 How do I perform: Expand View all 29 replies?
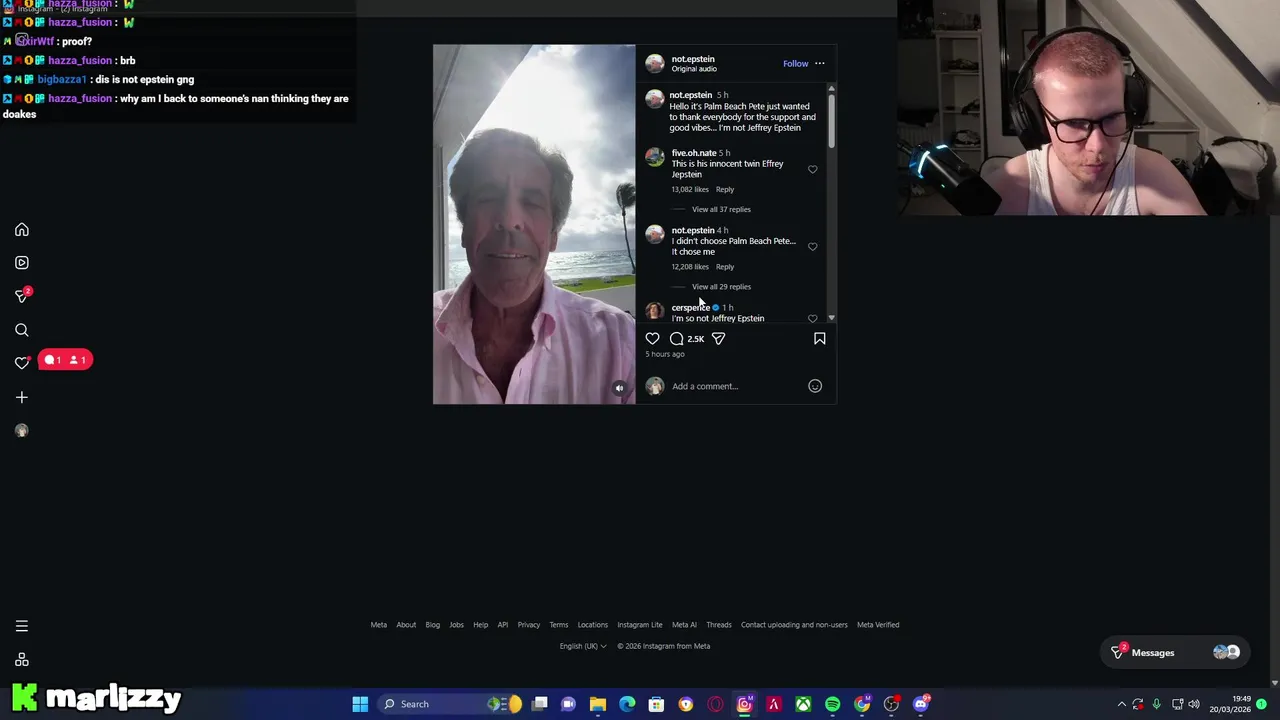click(x=721, y=287)
